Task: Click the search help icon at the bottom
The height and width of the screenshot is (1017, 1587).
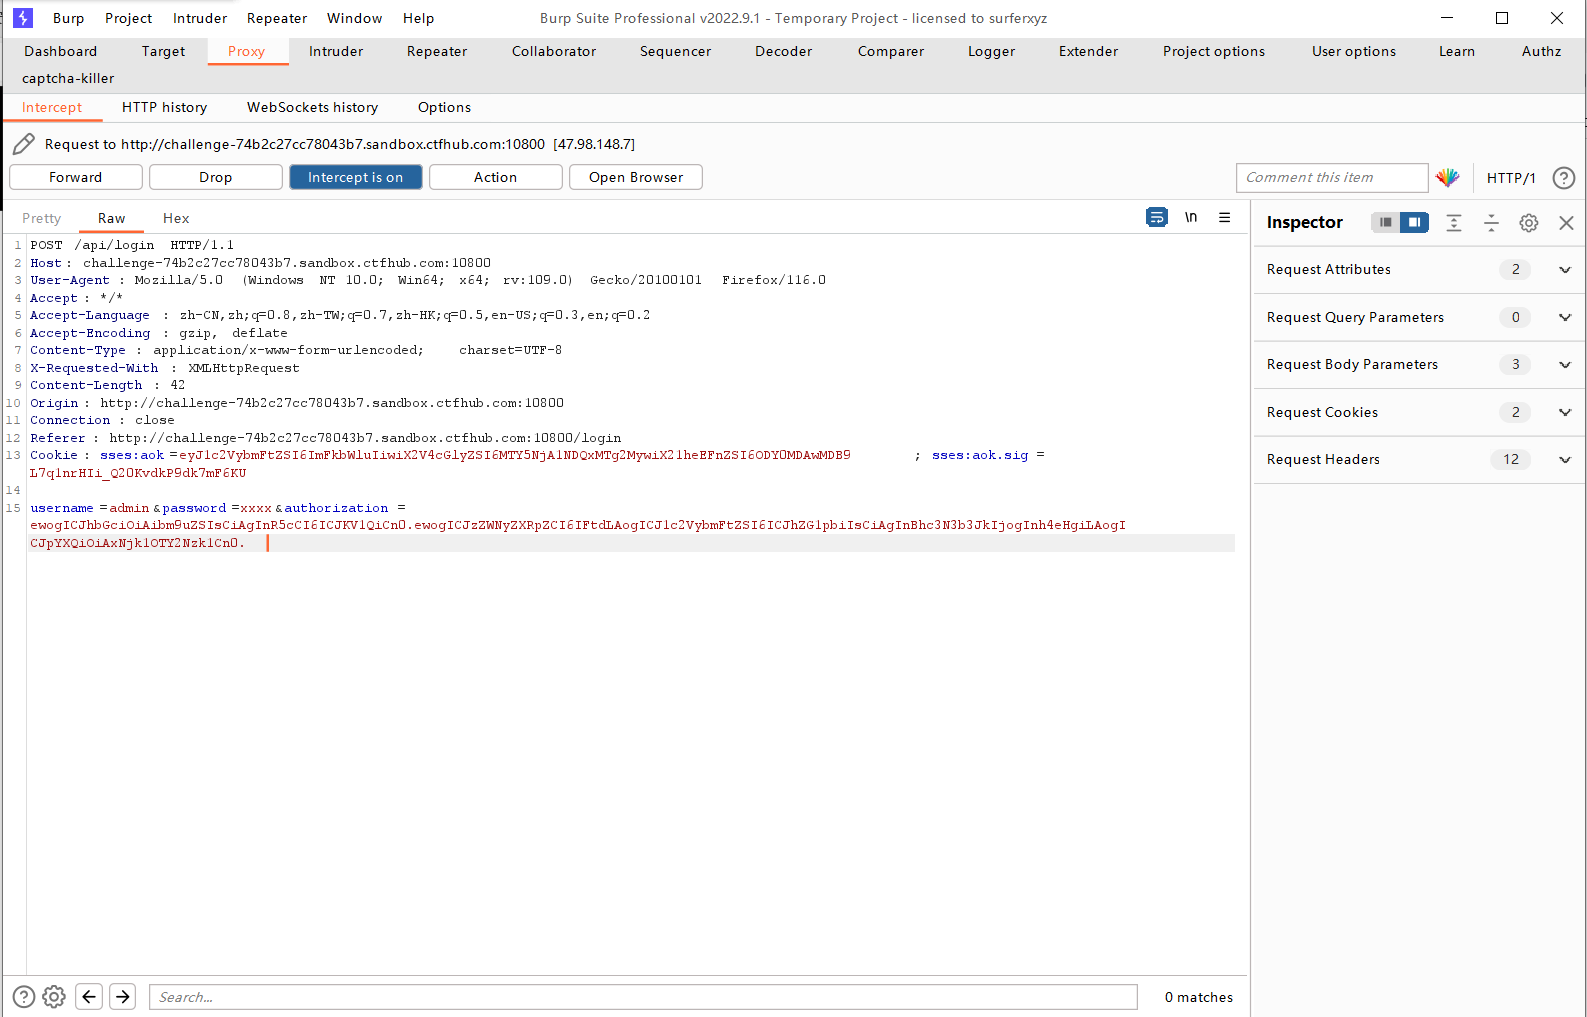Action: (x=24, y=997)
